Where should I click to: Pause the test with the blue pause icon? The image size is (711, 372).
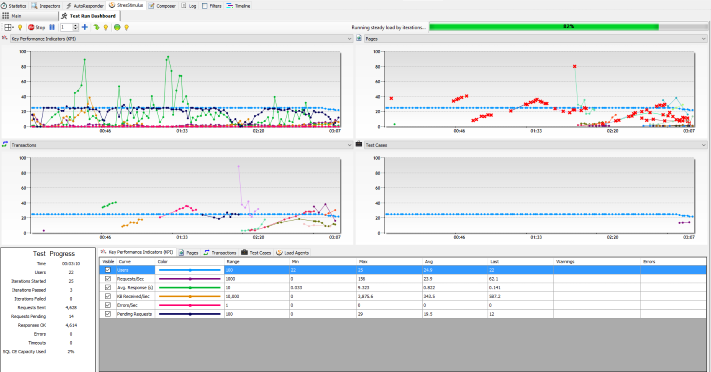click(x=52, y=27)
